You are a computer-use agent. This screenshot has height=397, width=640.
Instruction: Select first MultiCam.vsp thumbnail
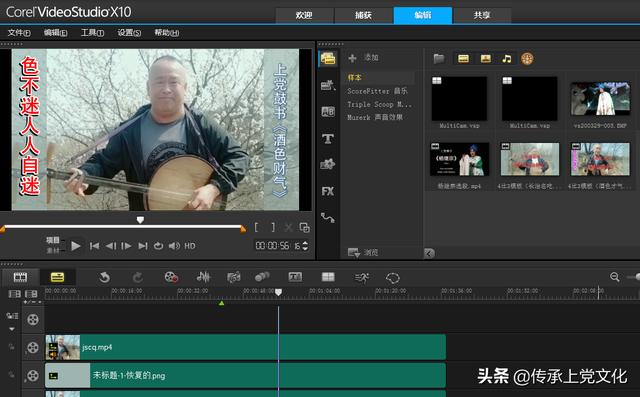(460, 98)
